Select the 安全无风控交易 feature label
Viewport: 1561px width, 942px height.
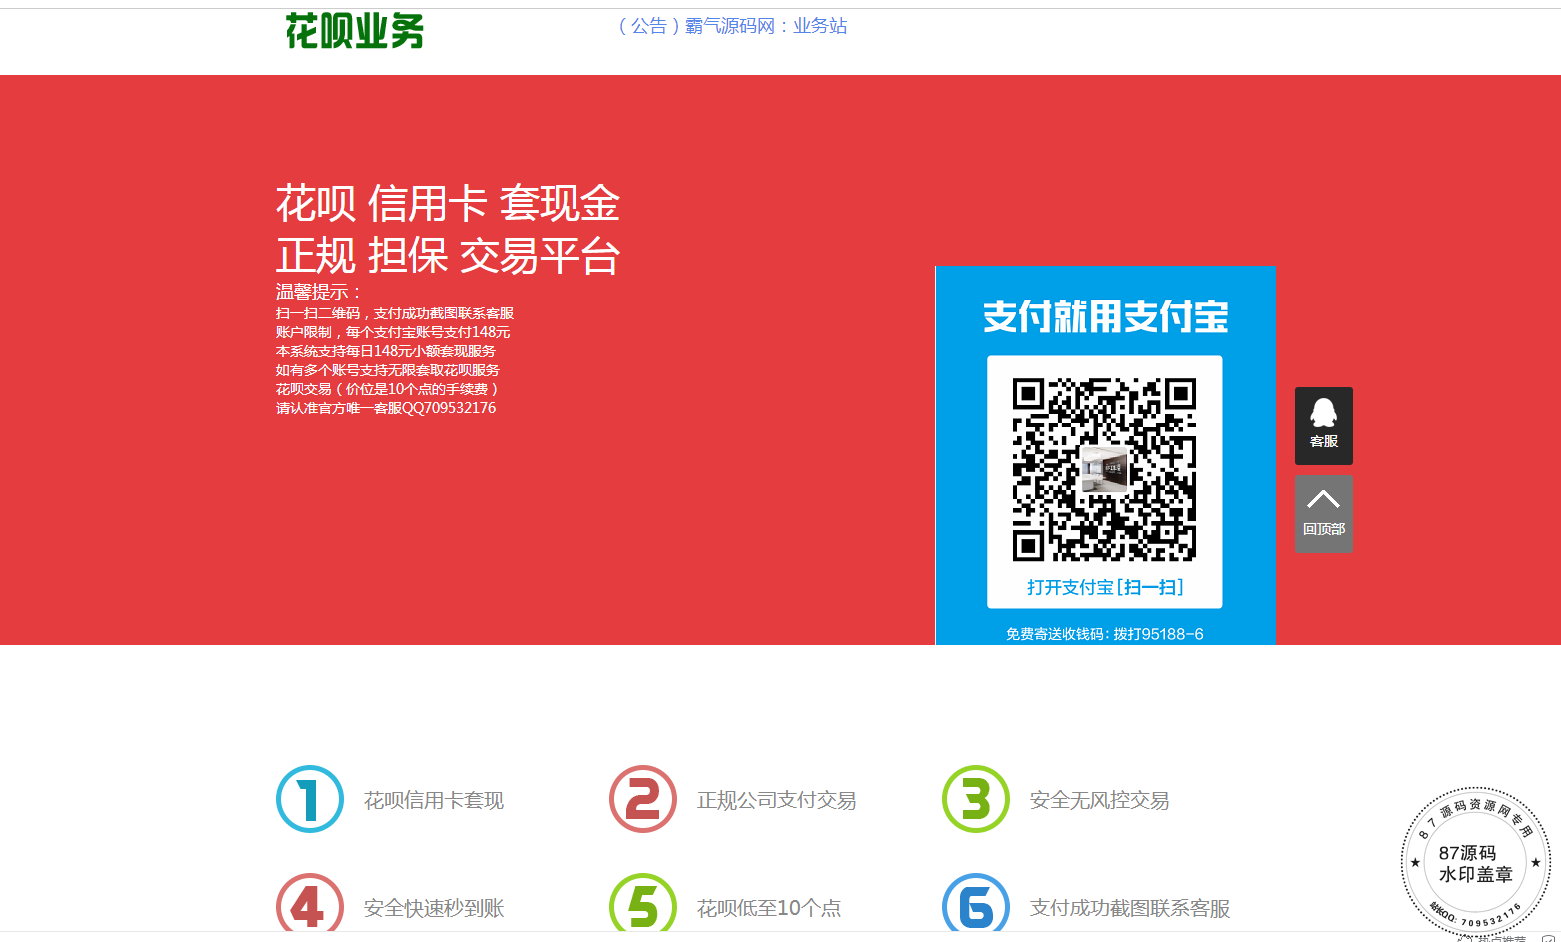pyautogui.click(x=1099, y=800)
